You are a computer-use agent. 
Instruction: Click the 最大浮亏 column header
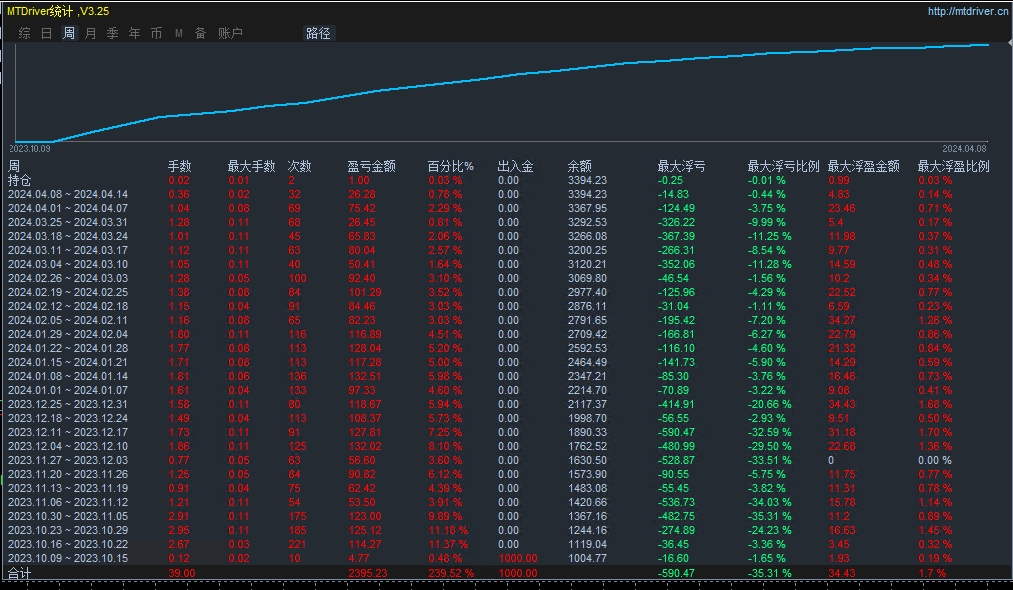(681, 166)
